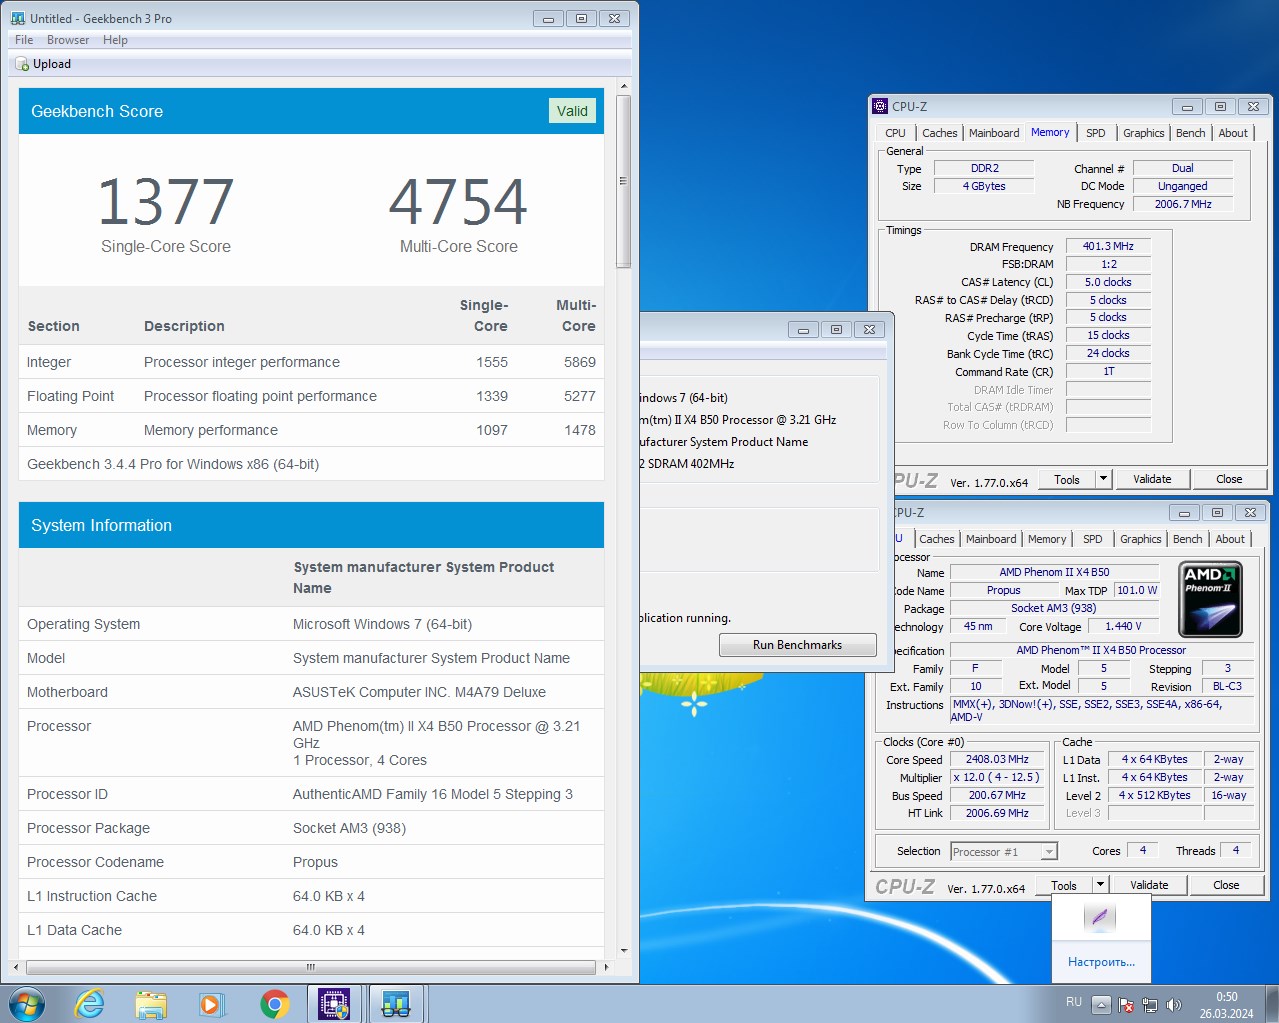Open Graphics tab in lower CPU-Z window
This screenshot has height=1023, width=1279.
click(1140, 539)
